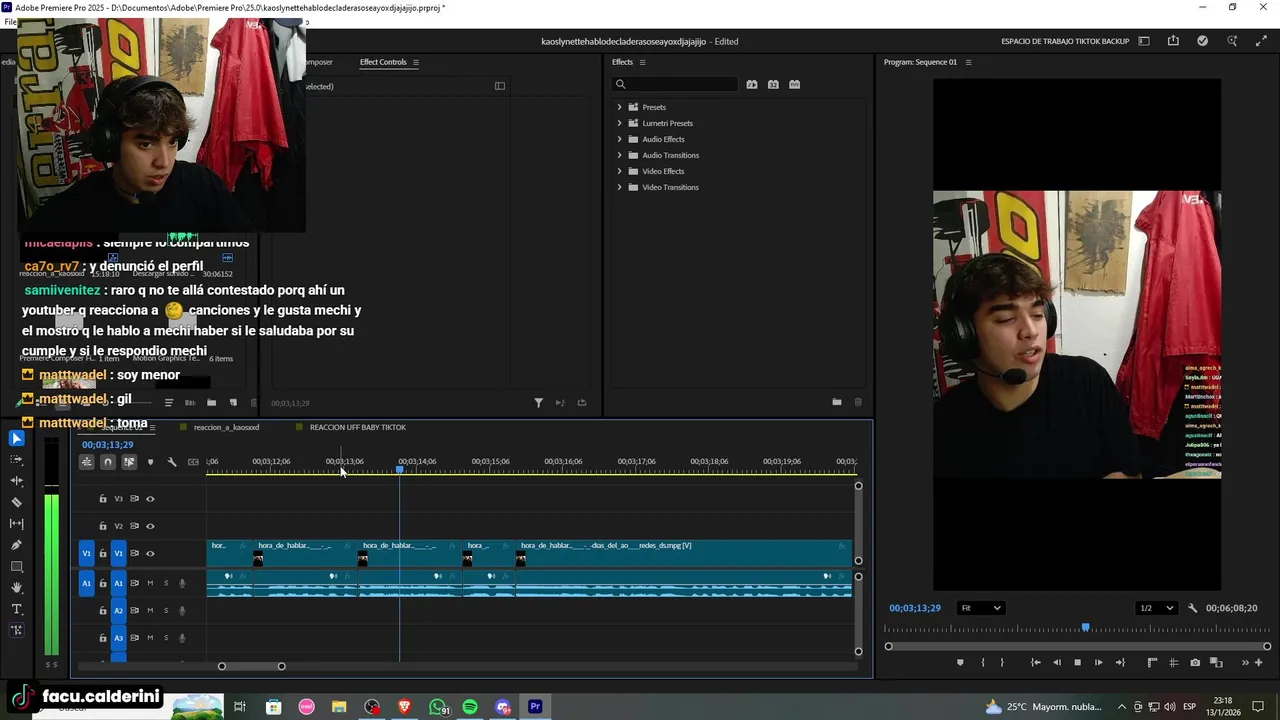Click the Quick Export share icon
The width and height of the screenshot is (1280, 720).
(x=1173, y=41)
